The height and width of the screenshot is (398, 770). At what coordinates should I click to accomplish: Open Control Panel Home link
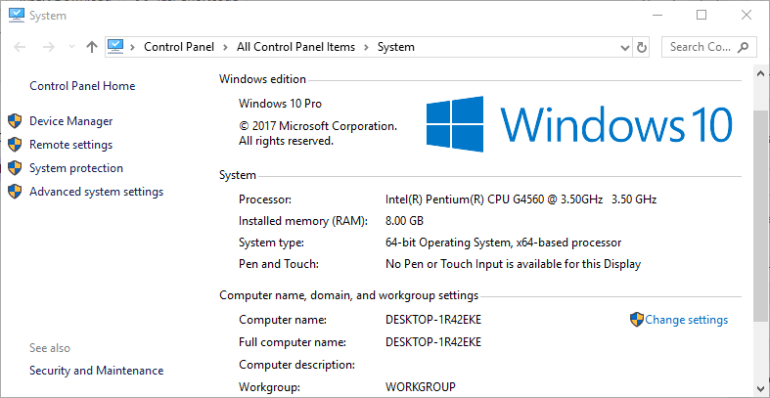tap(82, 86)
